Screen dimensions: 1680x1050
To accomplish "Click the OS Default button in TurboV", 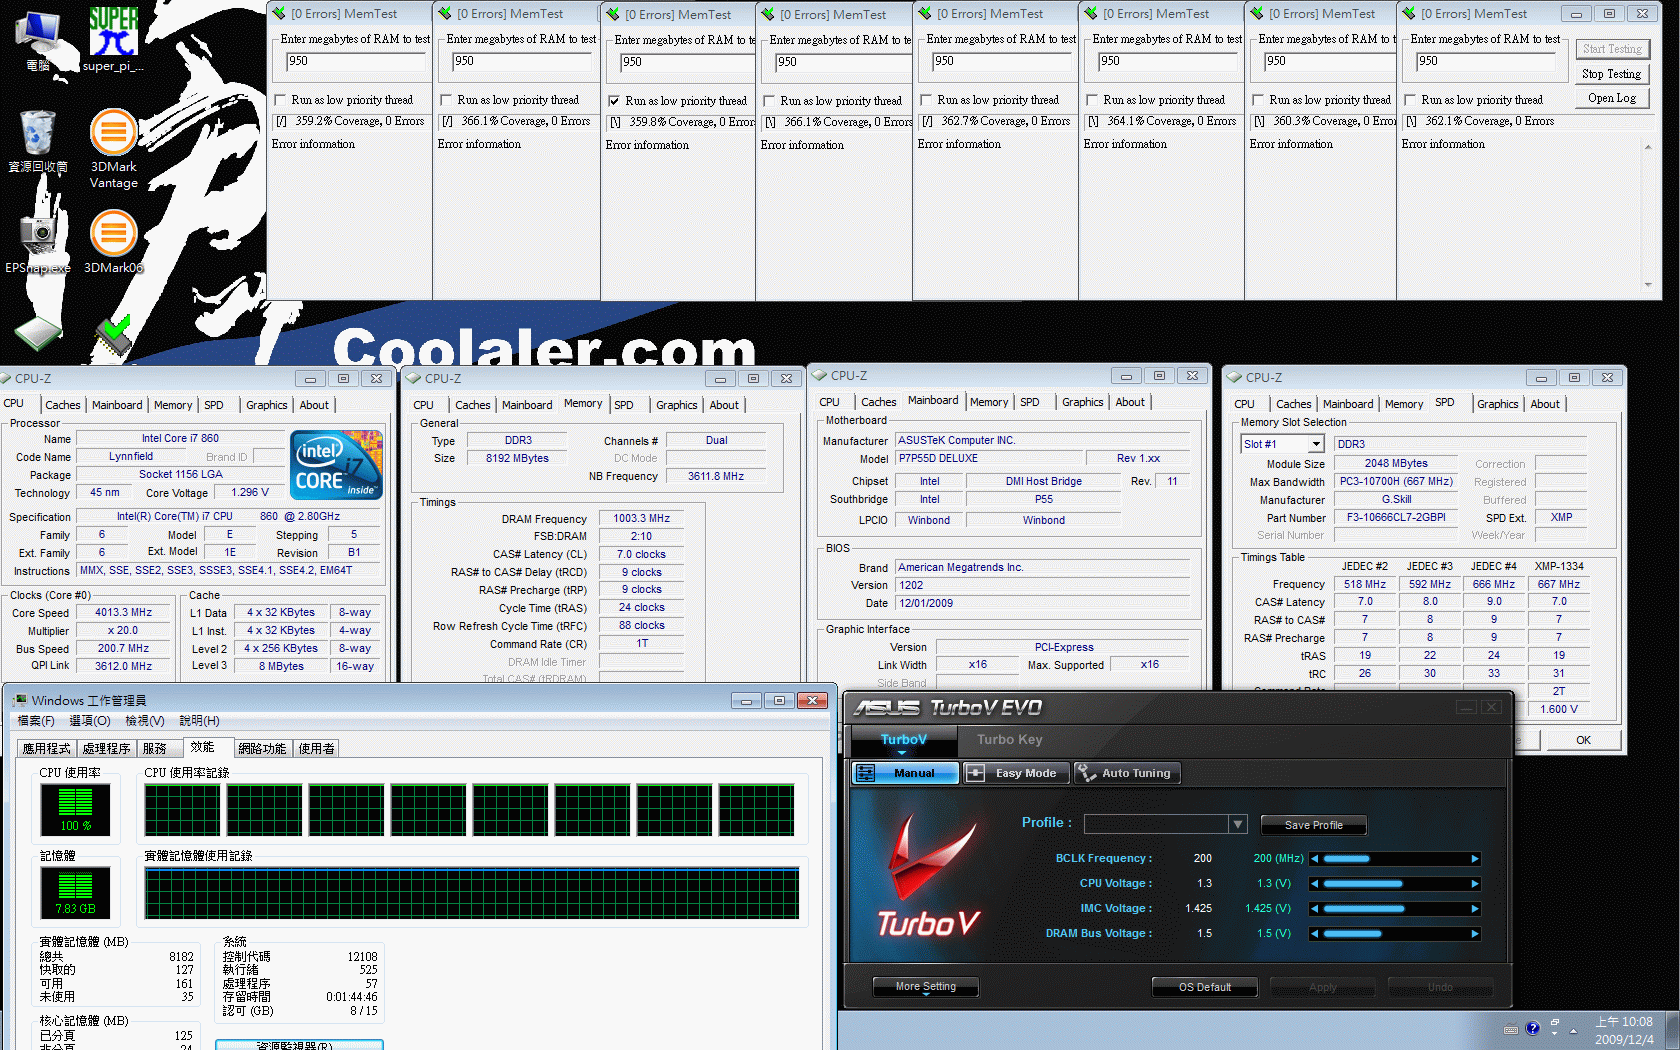I will coord(1205,987).
